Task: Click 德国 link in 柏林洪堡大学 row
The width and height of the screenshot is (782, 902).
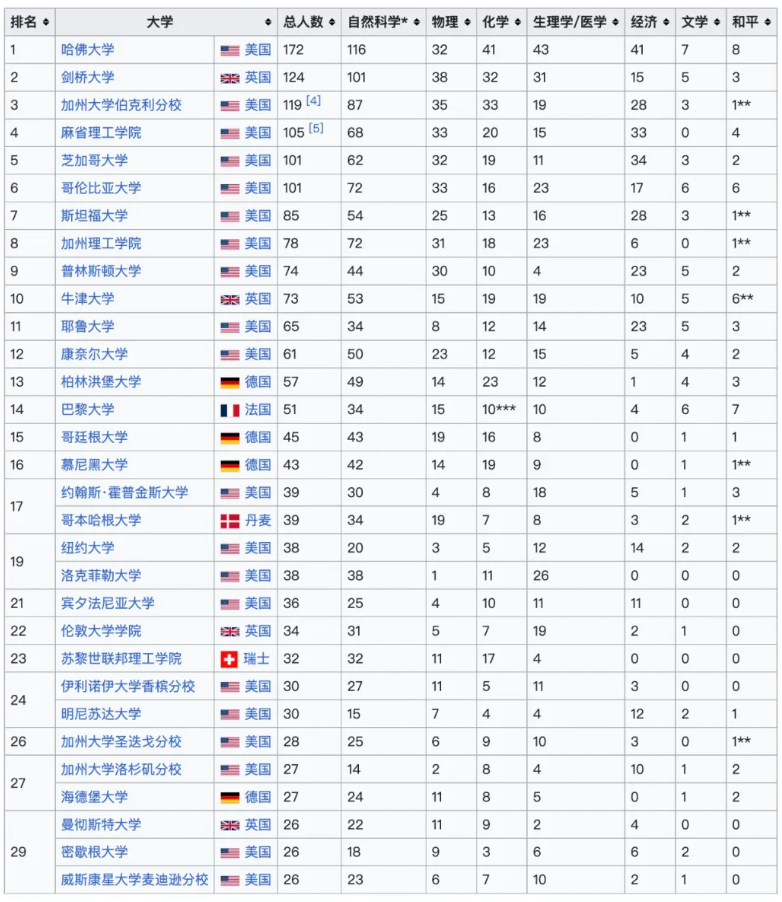Action: click(258, 382)
